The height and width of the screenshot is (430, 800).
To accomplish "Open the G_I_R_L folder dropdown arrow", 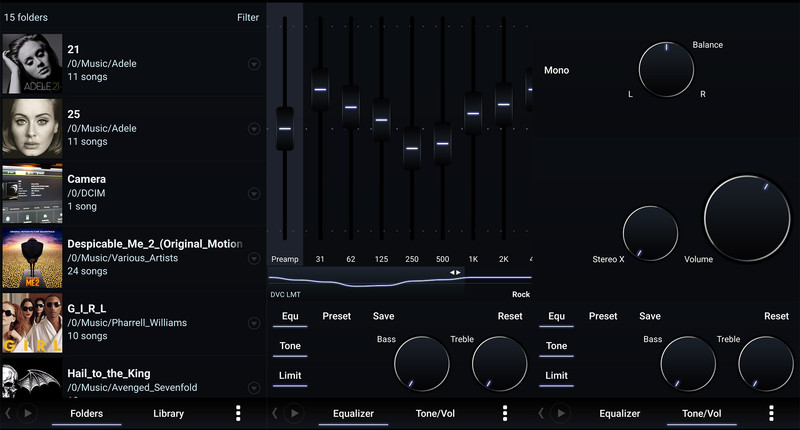I will (253, 323).
